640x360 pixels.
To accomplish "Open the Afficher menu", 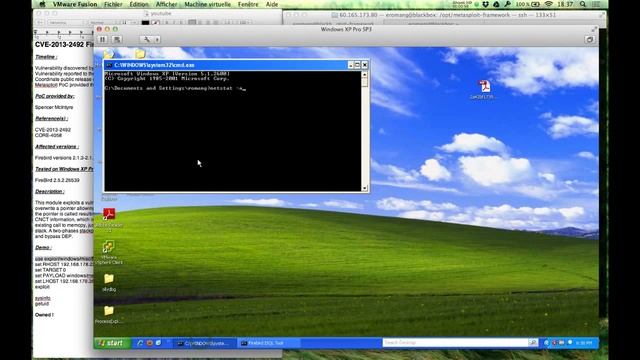I will [x=167, y=4].
